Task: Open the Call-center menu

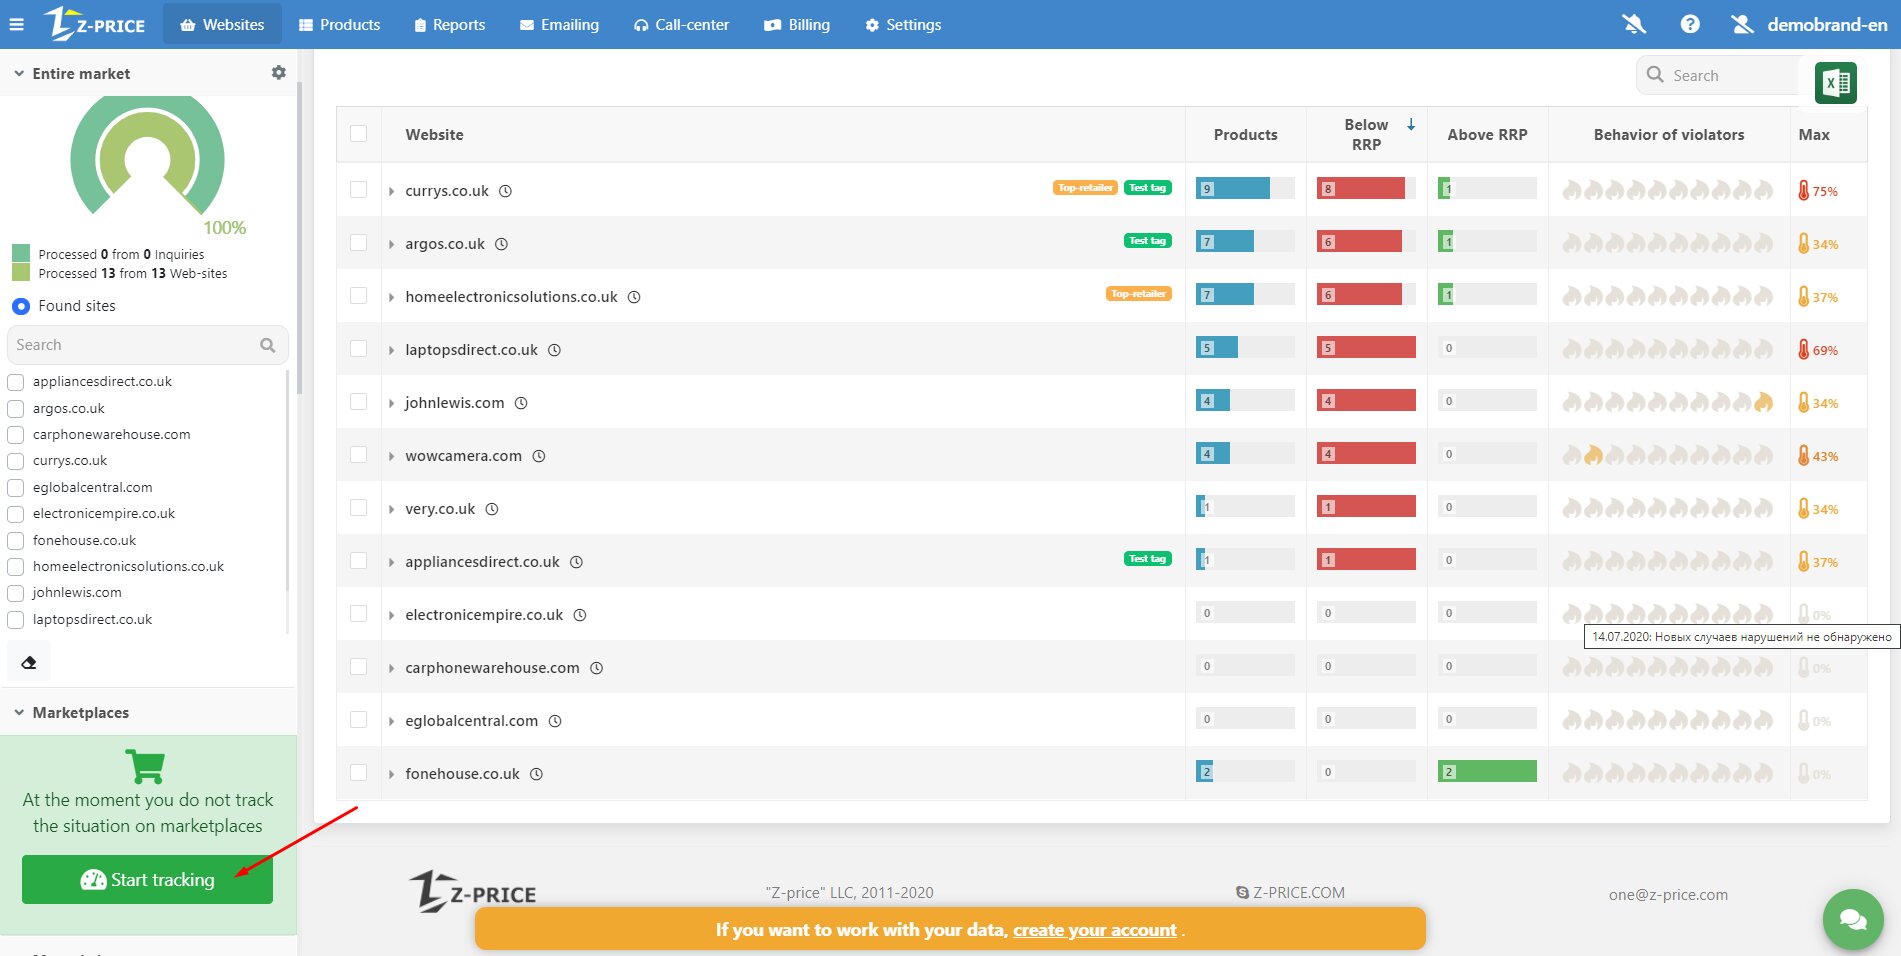Action: tap(681, 24)
